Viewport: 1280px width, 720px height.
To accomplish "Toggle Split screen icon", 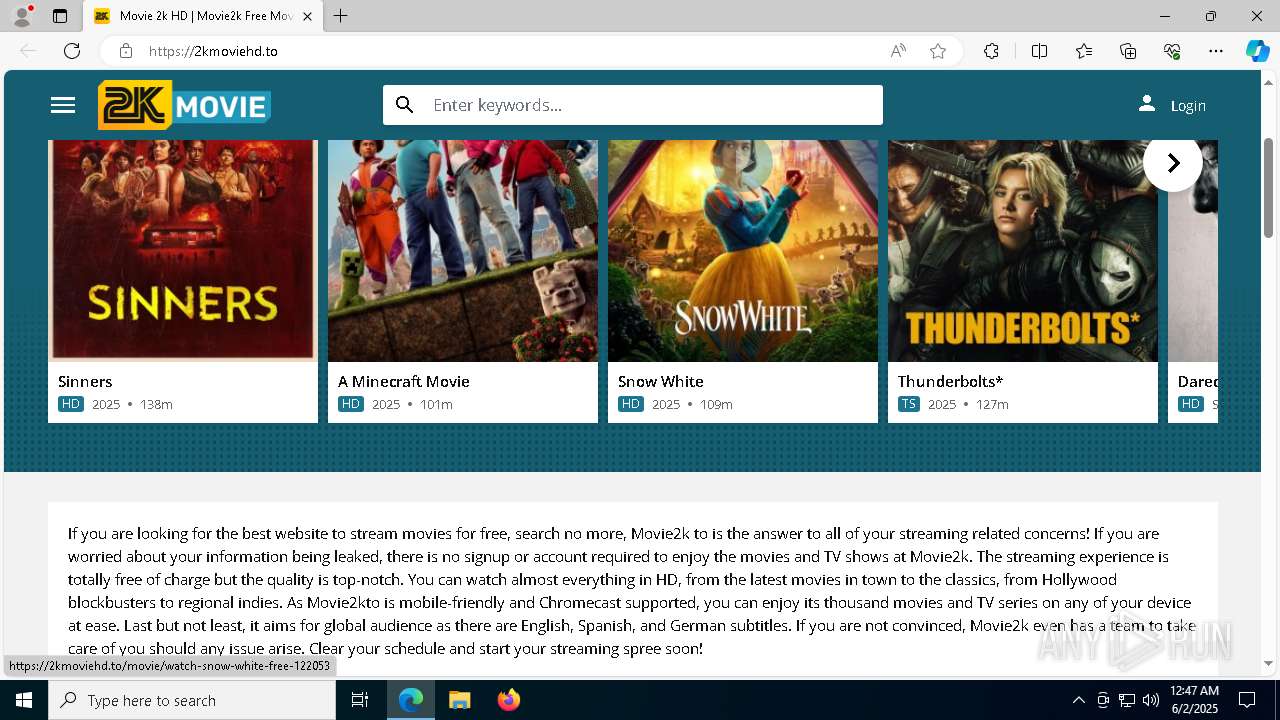I will [x=1039, y=51].
